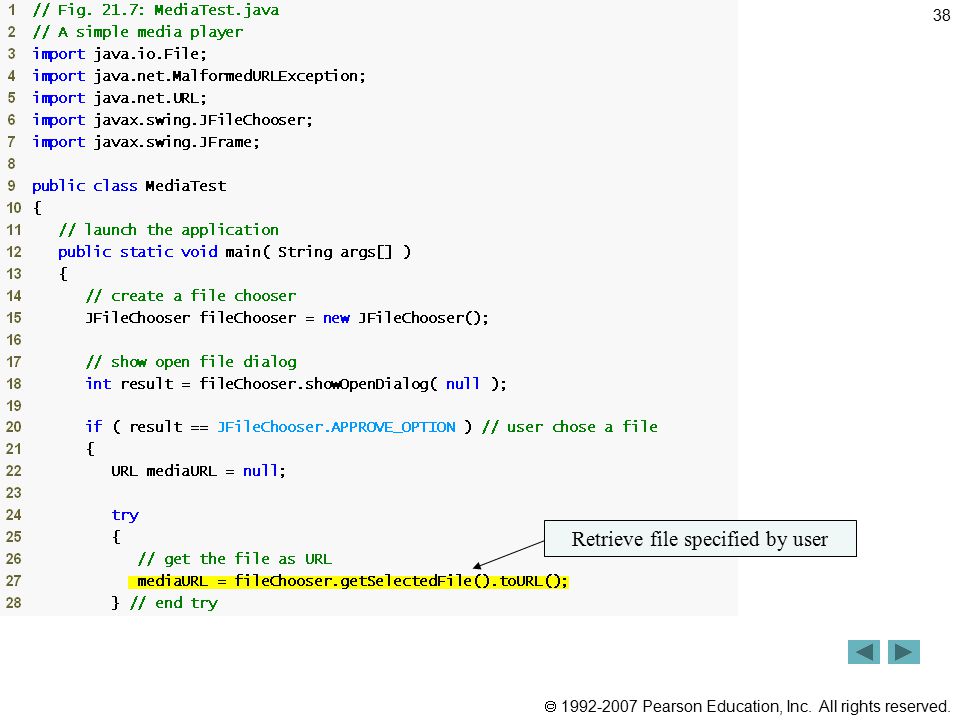Viewport: 960px width, 720px height.
Task: Click the highlighted getSelectedFile().toURL() line
Action: pos(348,581)
